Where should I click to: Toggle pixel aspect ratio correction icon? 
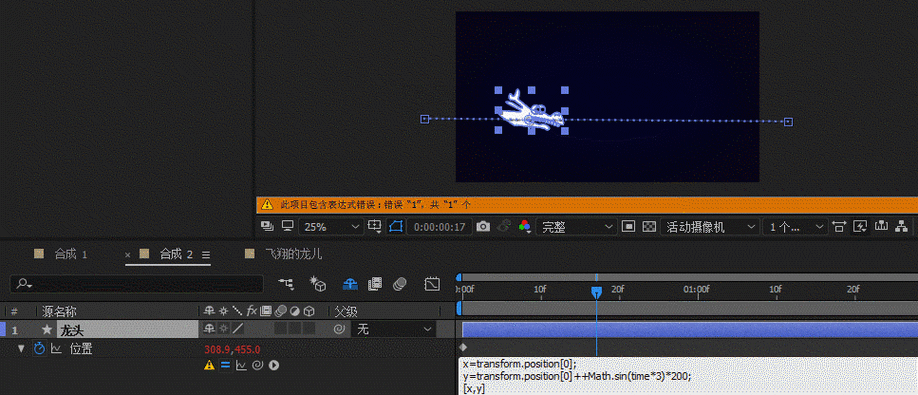click(x=839, y=226)
